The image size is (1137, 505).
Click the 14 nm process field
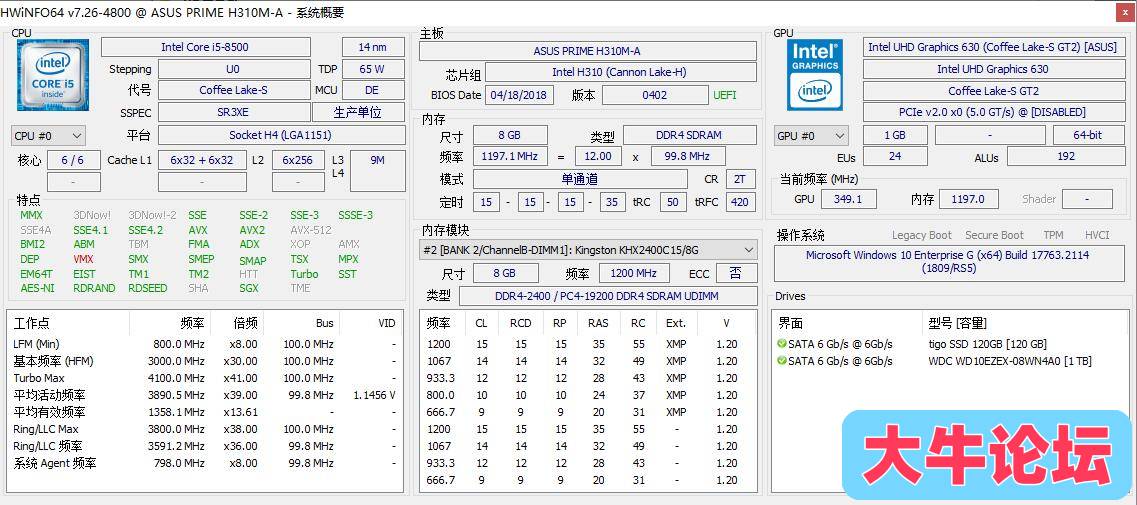pos(373,47)
